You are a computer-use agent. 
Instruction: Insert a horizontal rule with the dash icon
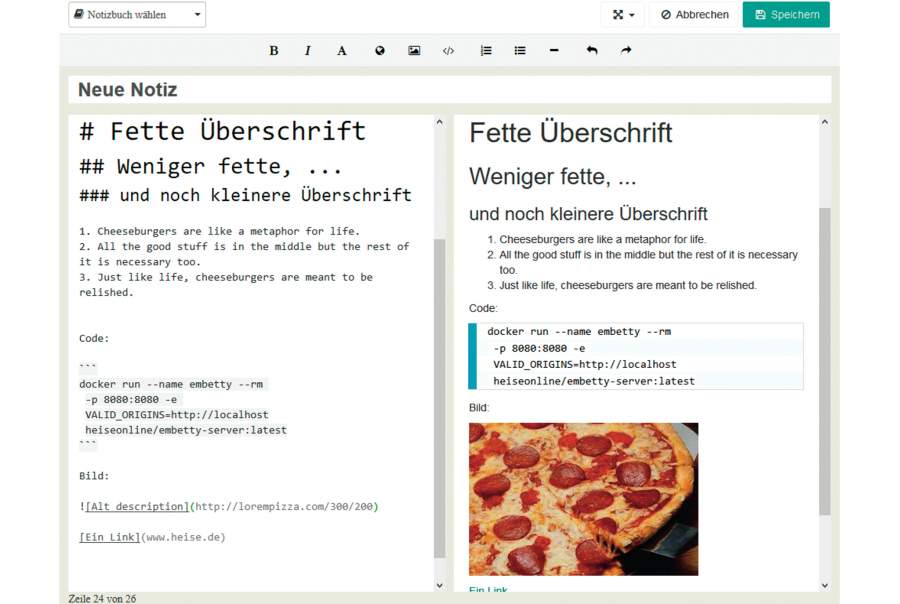(x=554, y=51)
